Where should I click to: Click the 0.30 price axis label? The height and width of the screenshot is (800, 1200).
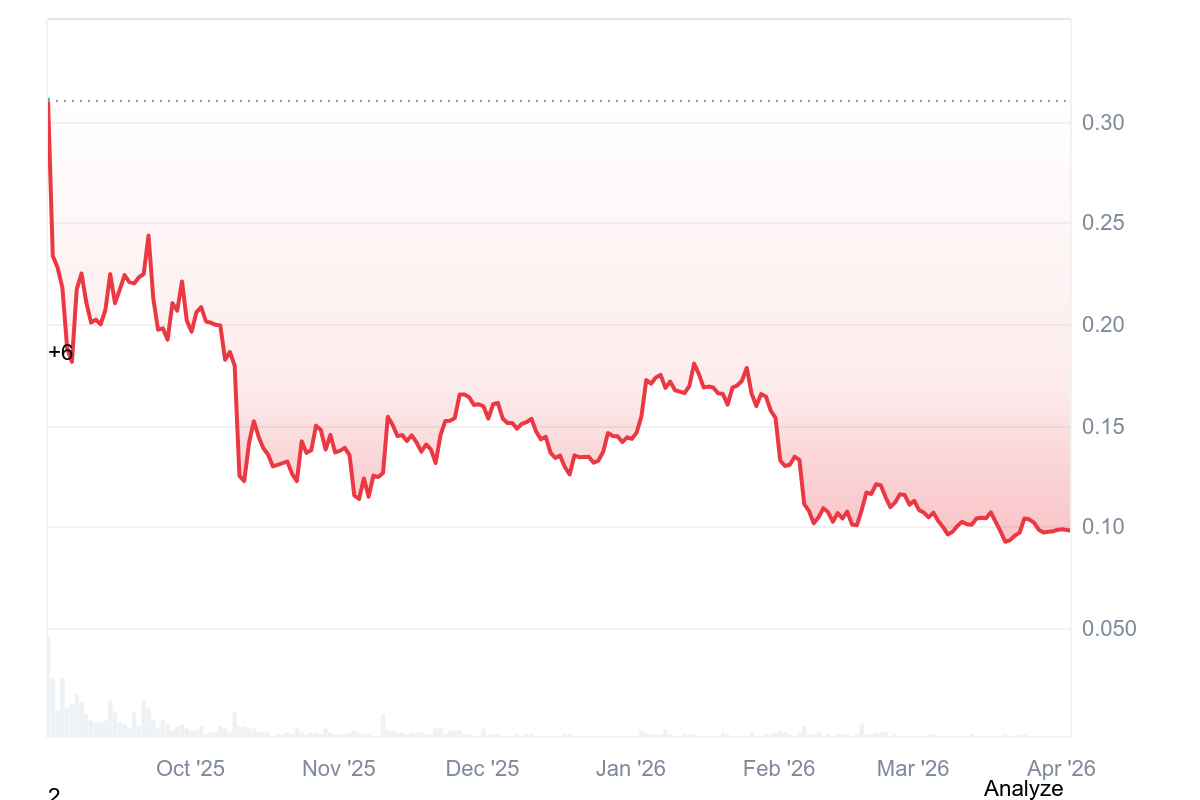(x=1103, y=123)
